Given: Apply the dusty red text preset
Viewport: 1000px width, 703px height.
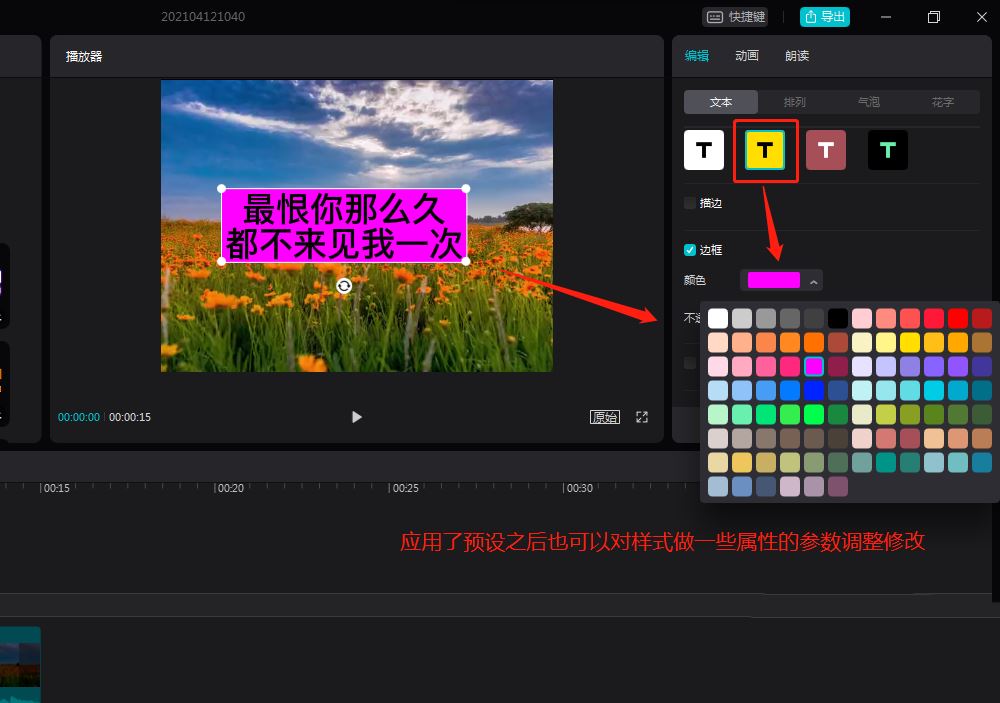Looking at the screenshot, I should pyautogui.click(x=826, y=150).
